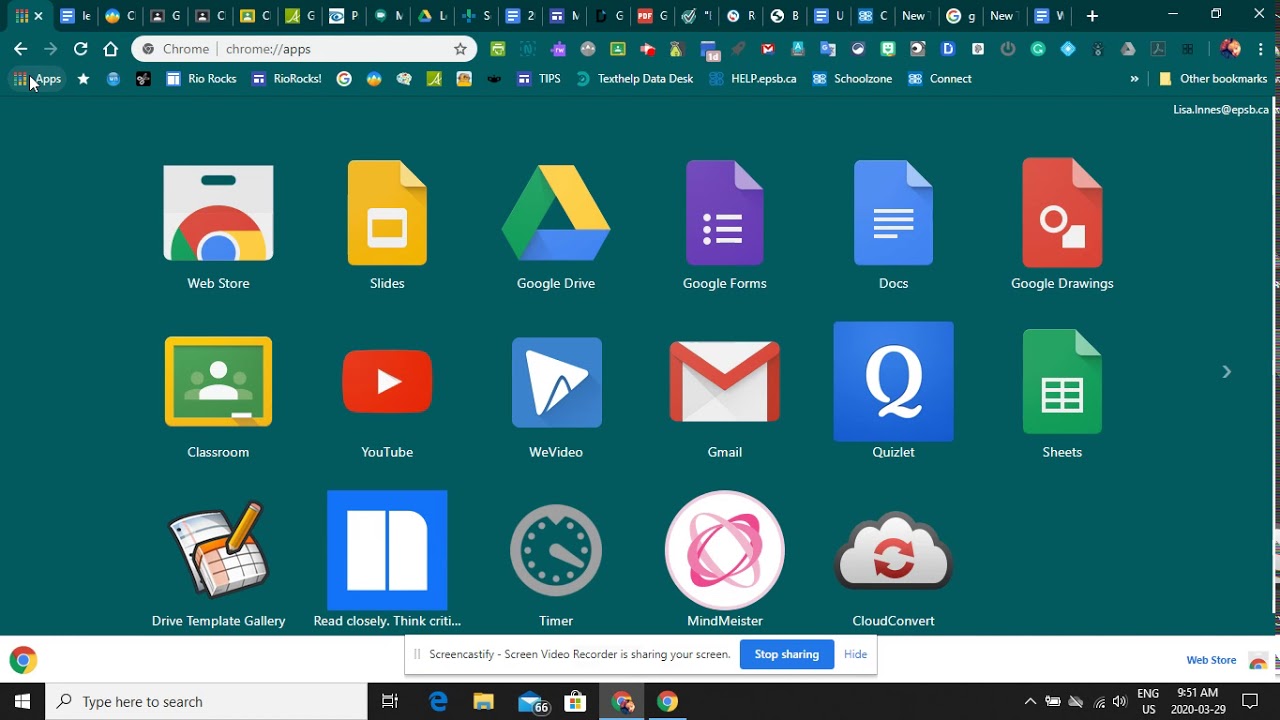Open the ENG US language selector
Viewport: 1280px width, 720px height.
pos(1148,702)
